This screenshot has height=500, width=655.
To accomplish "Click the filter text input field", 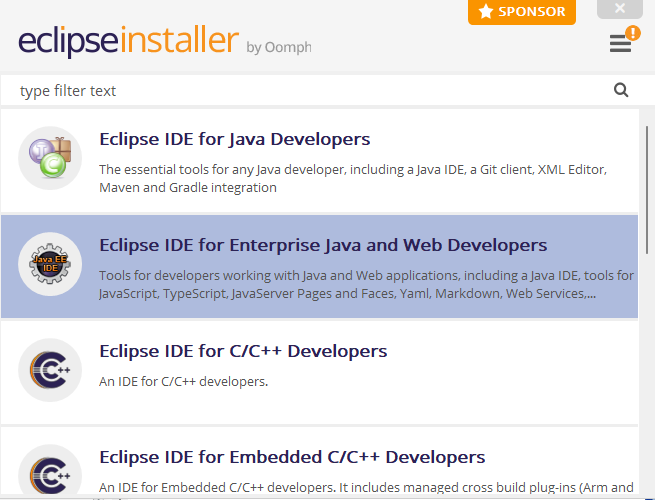I will point(305,90).
